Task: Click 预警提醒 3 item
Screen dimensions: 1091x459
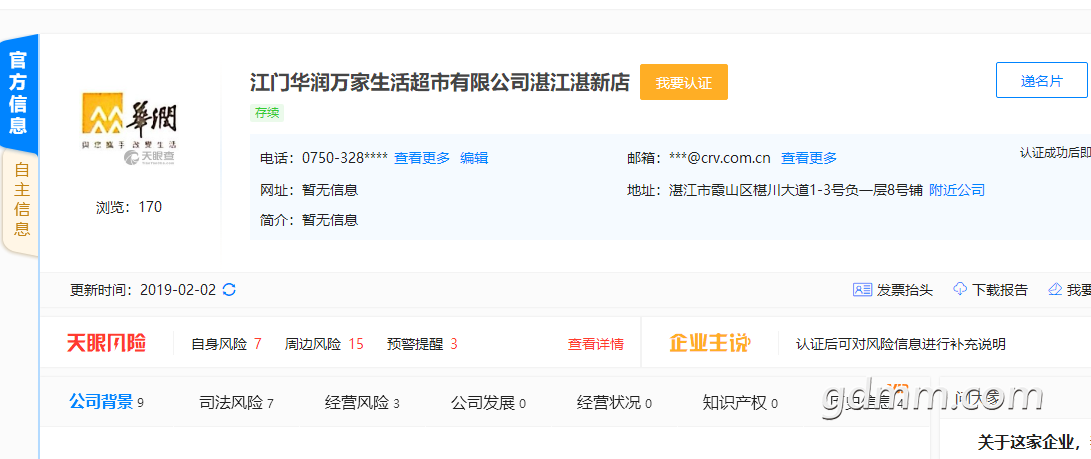Action: (x=422, y=344)
